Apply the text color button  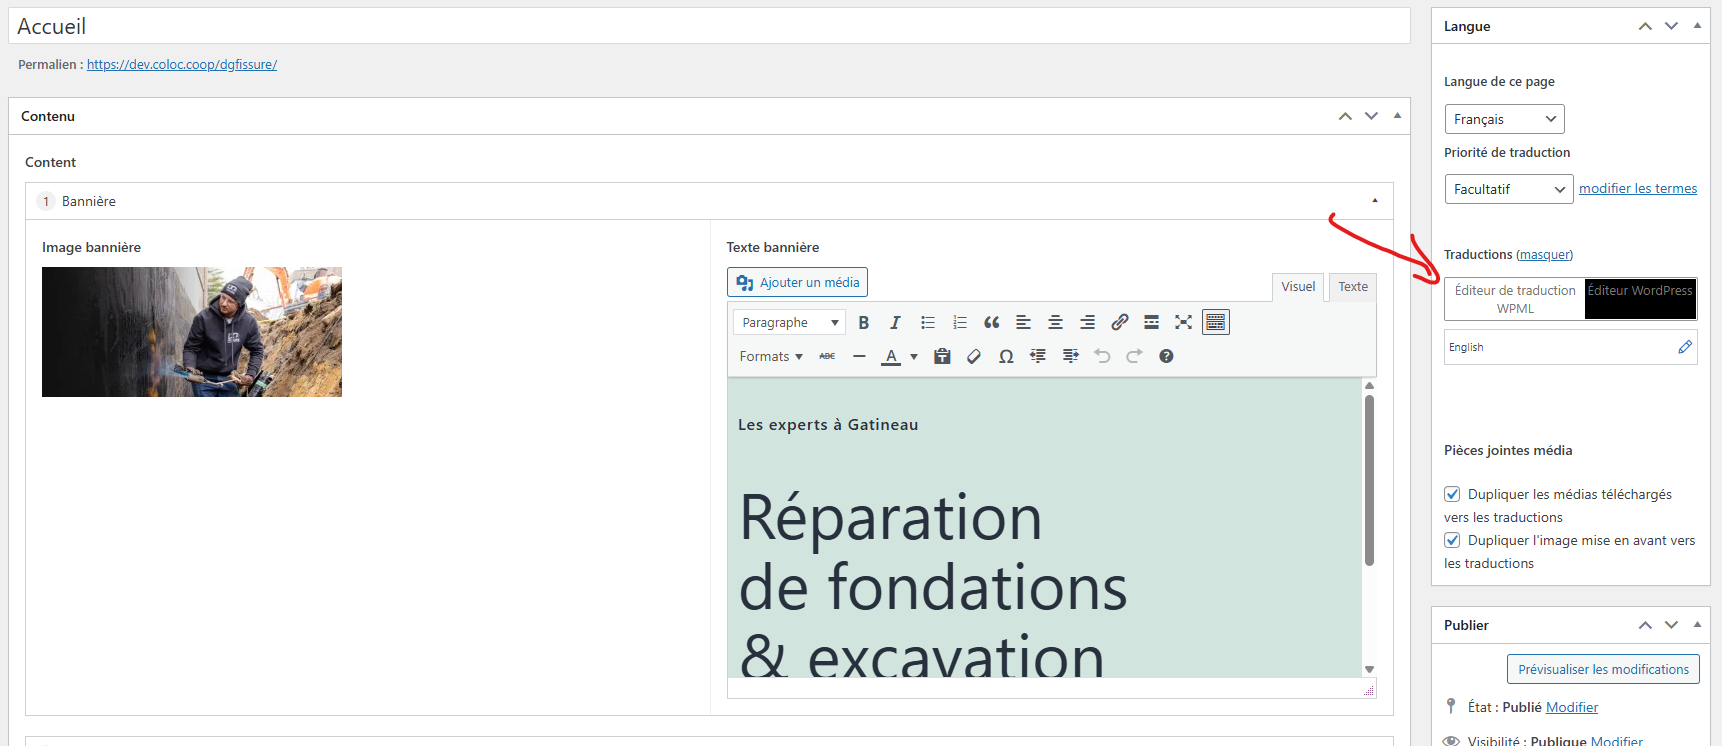tap(891, 356)
